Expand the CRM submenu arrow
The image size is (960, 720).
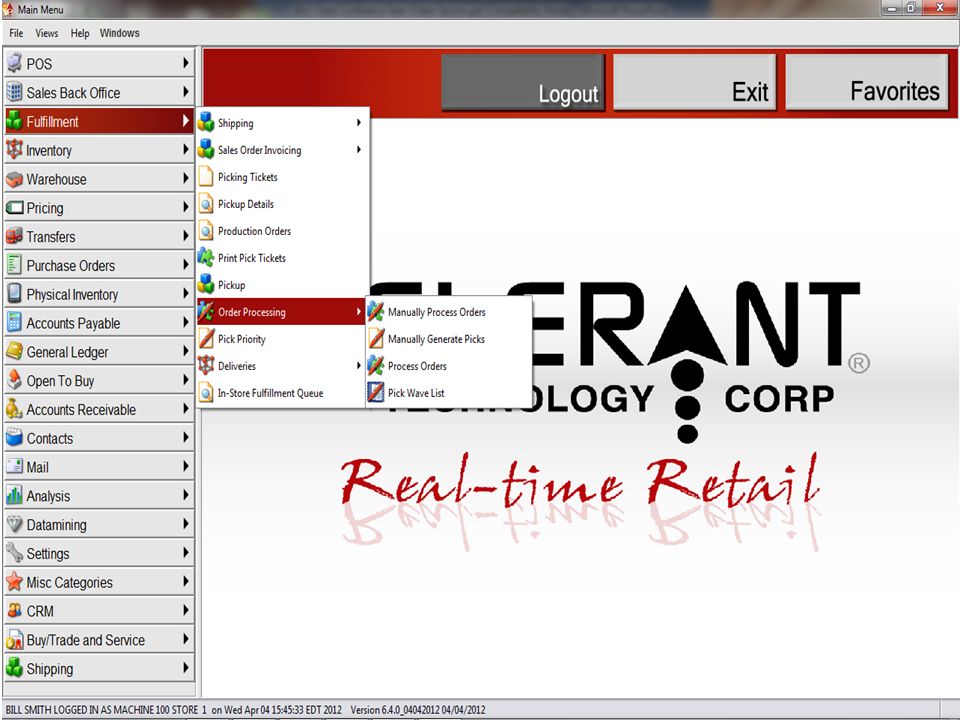(x=186, y=610)
